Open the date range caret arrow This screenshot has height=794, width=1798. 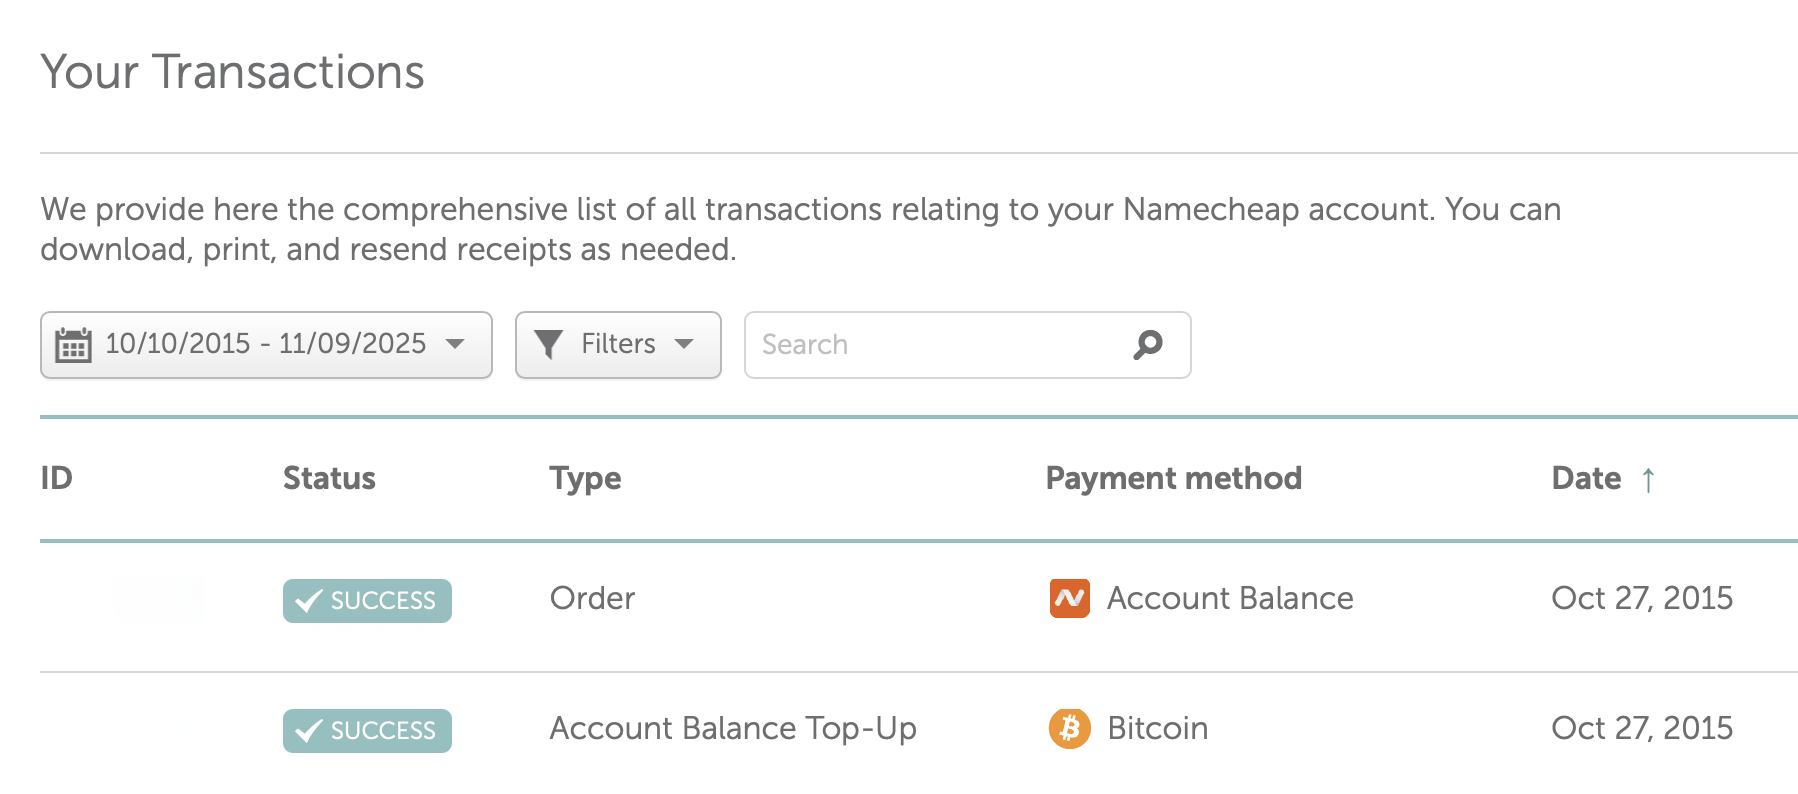point(455,344)
